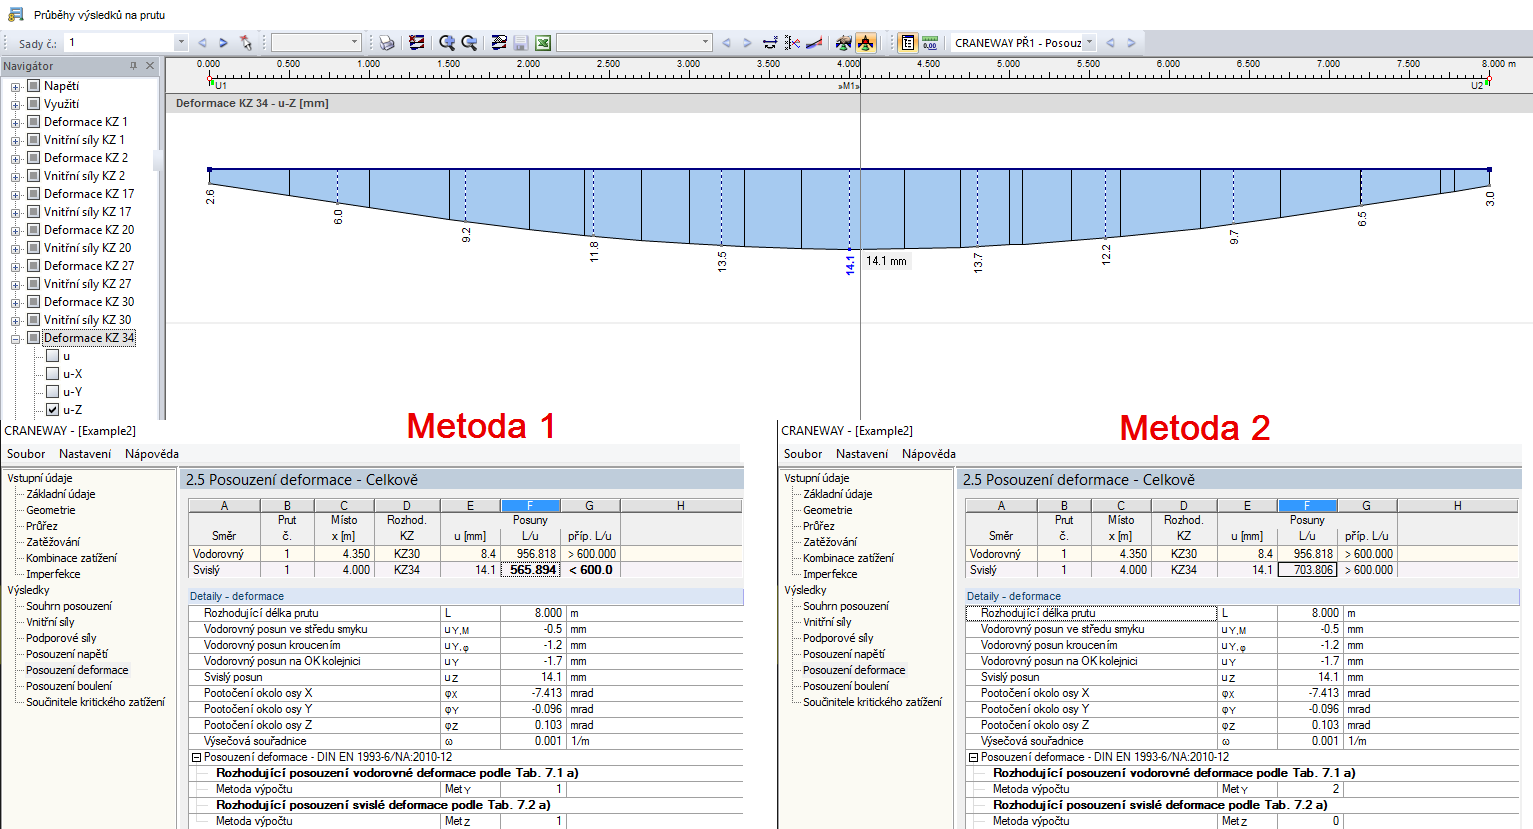Collapse the Posouzení deformace section in Metoda 1
Viewport: 1533px width, 829px height.
(x=197, y=757)
